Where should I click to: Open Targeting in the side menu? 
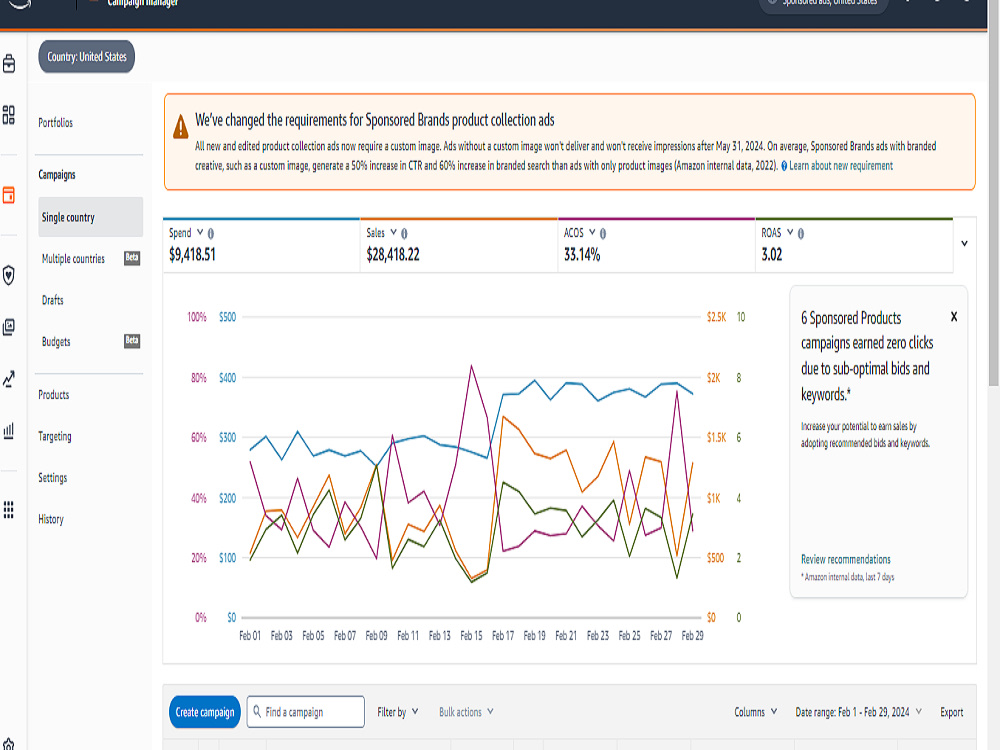[x=55, y=436]
